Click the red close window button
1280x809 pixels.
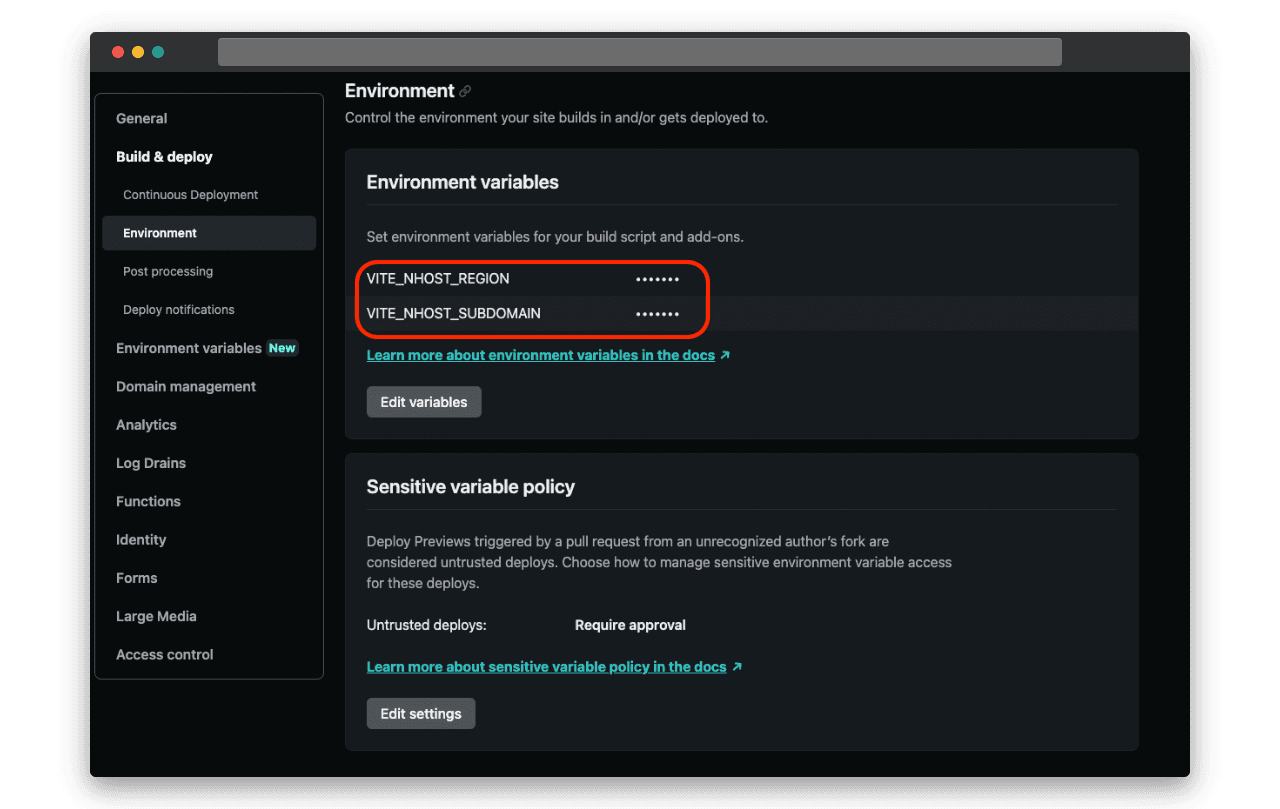tap(118, 52)
